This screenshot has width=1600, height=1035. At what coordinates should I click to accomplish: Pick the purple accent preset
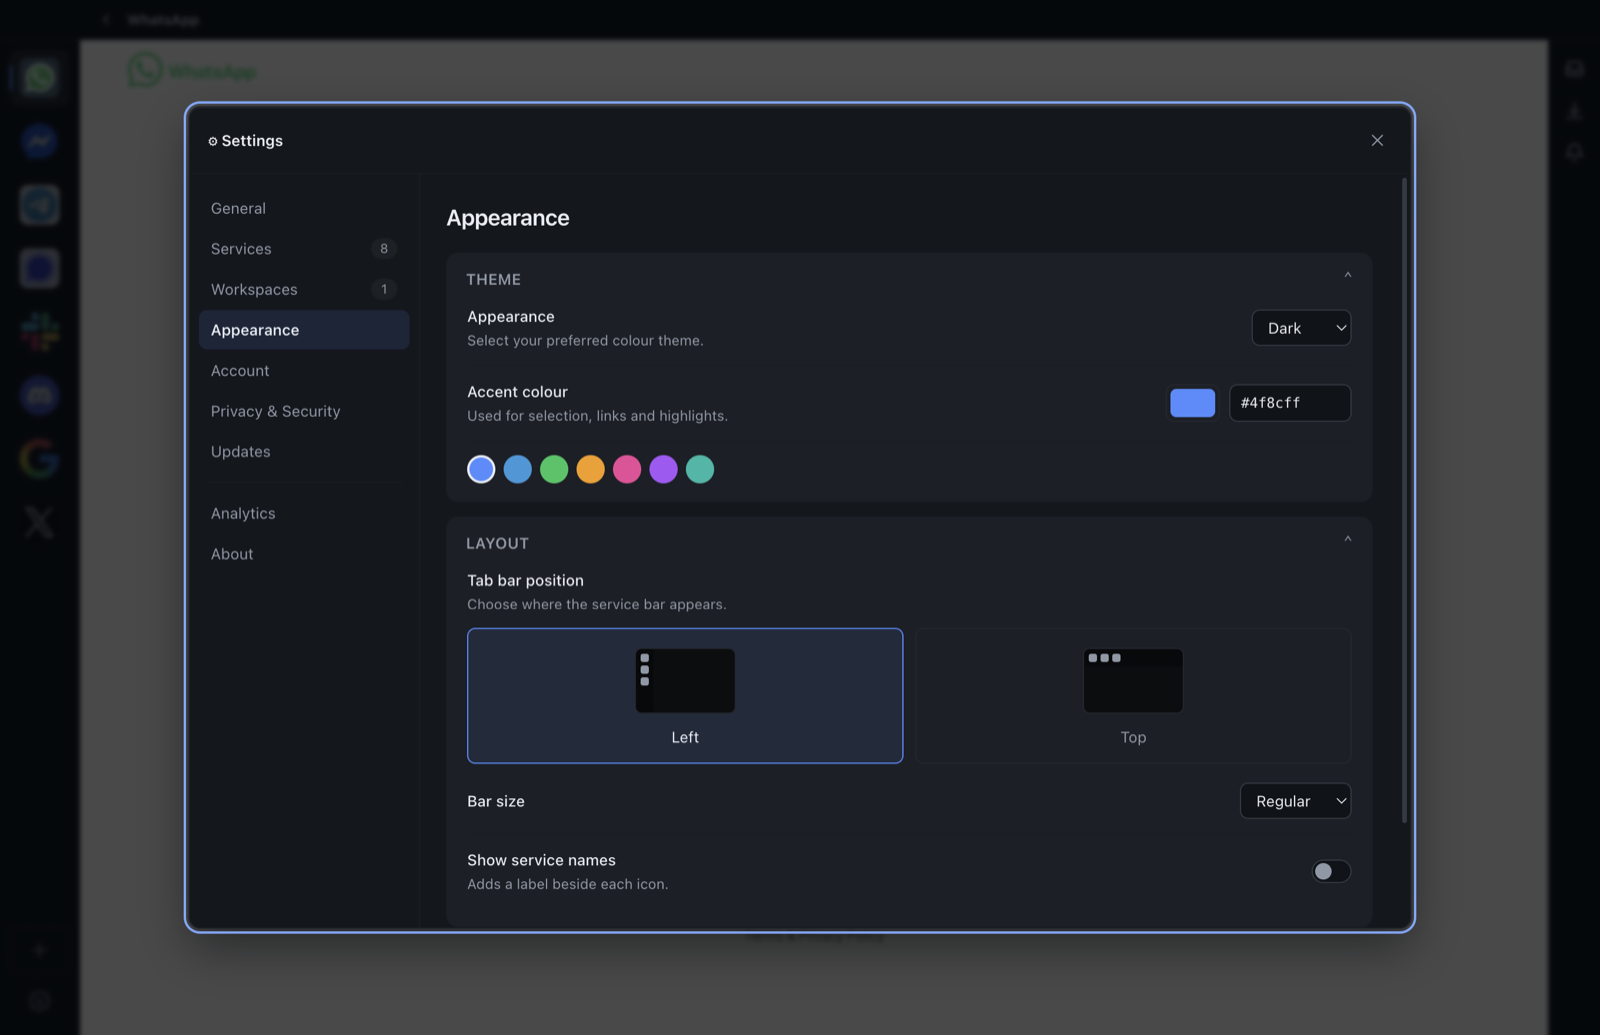pyautogui.click(x=663, y=469)
